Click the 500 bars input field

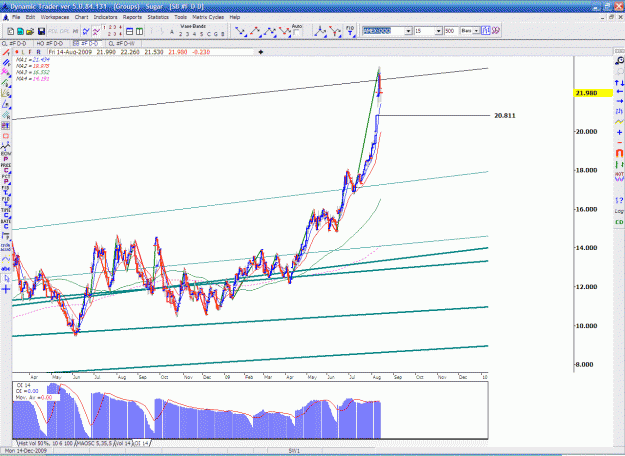coord(450,31)
